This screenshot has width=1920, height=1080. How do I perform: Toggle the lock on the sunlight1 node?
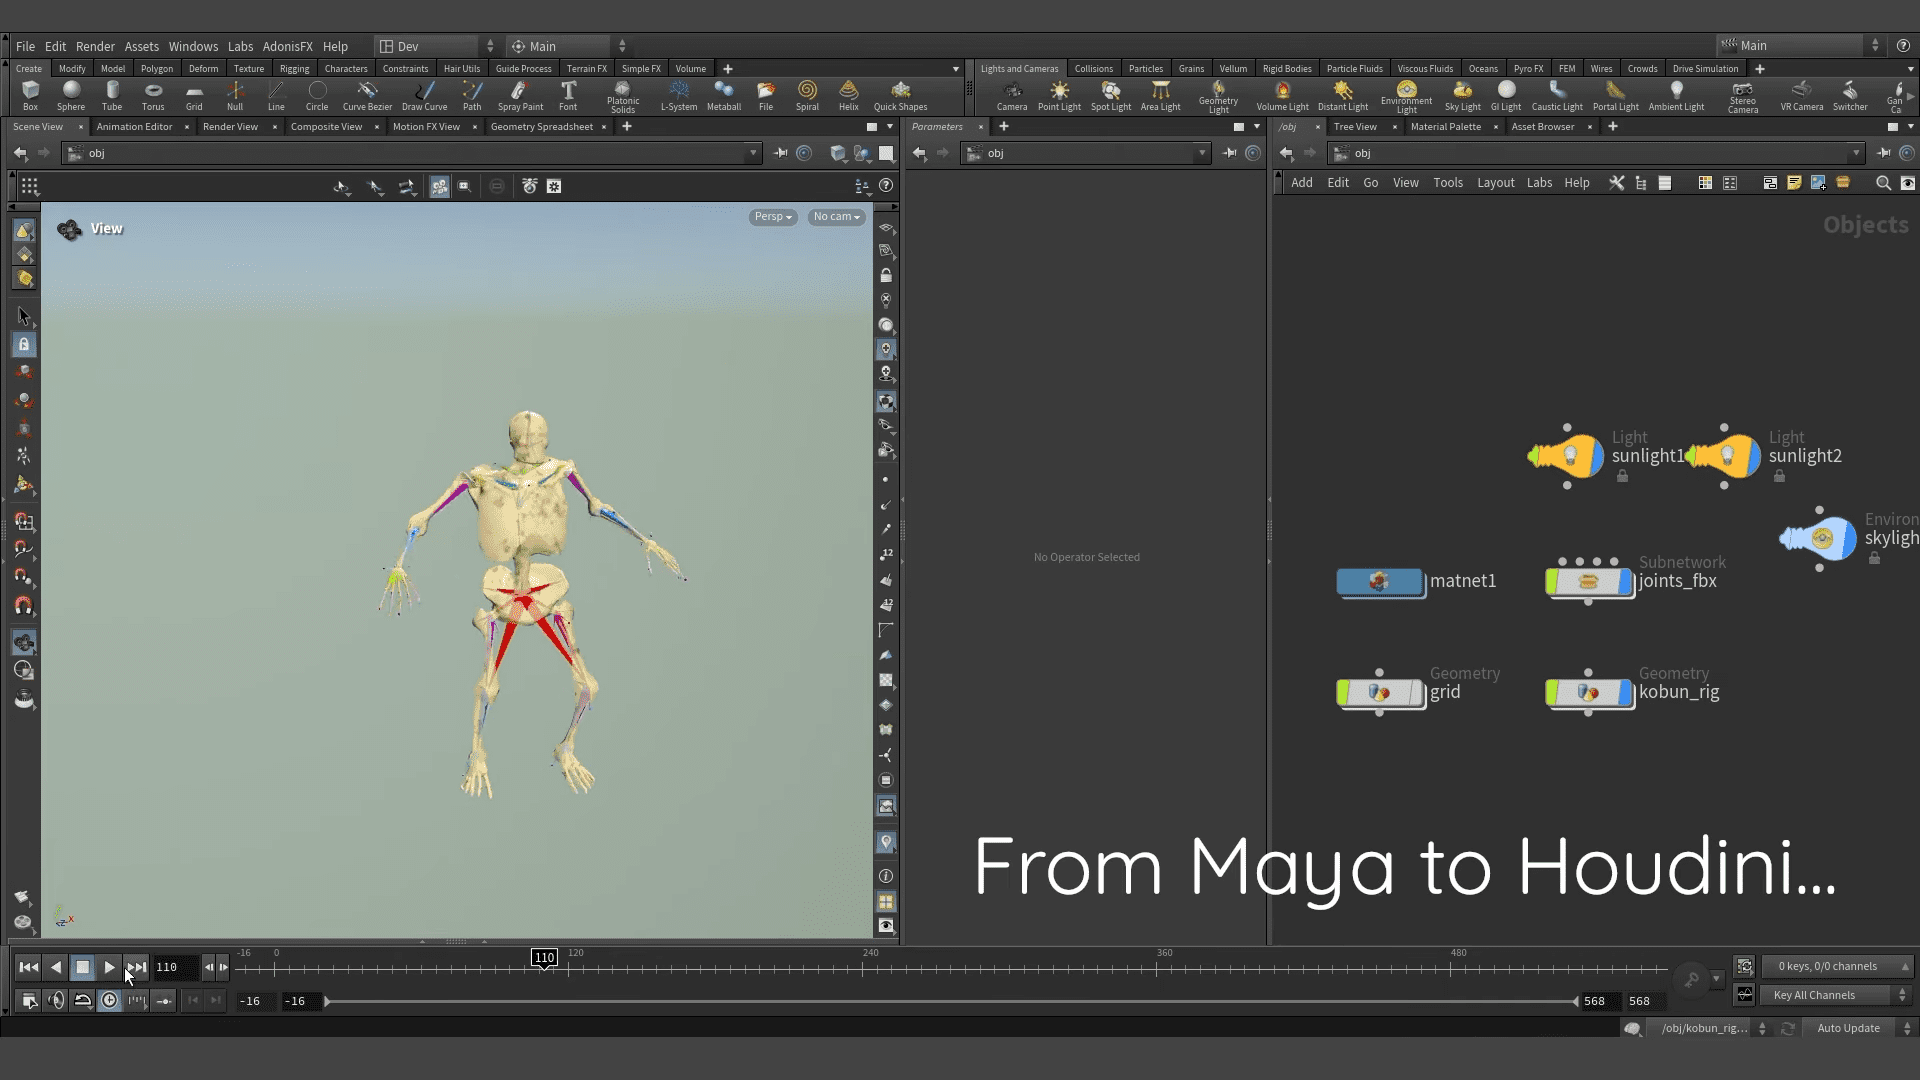coord(1622,477)
